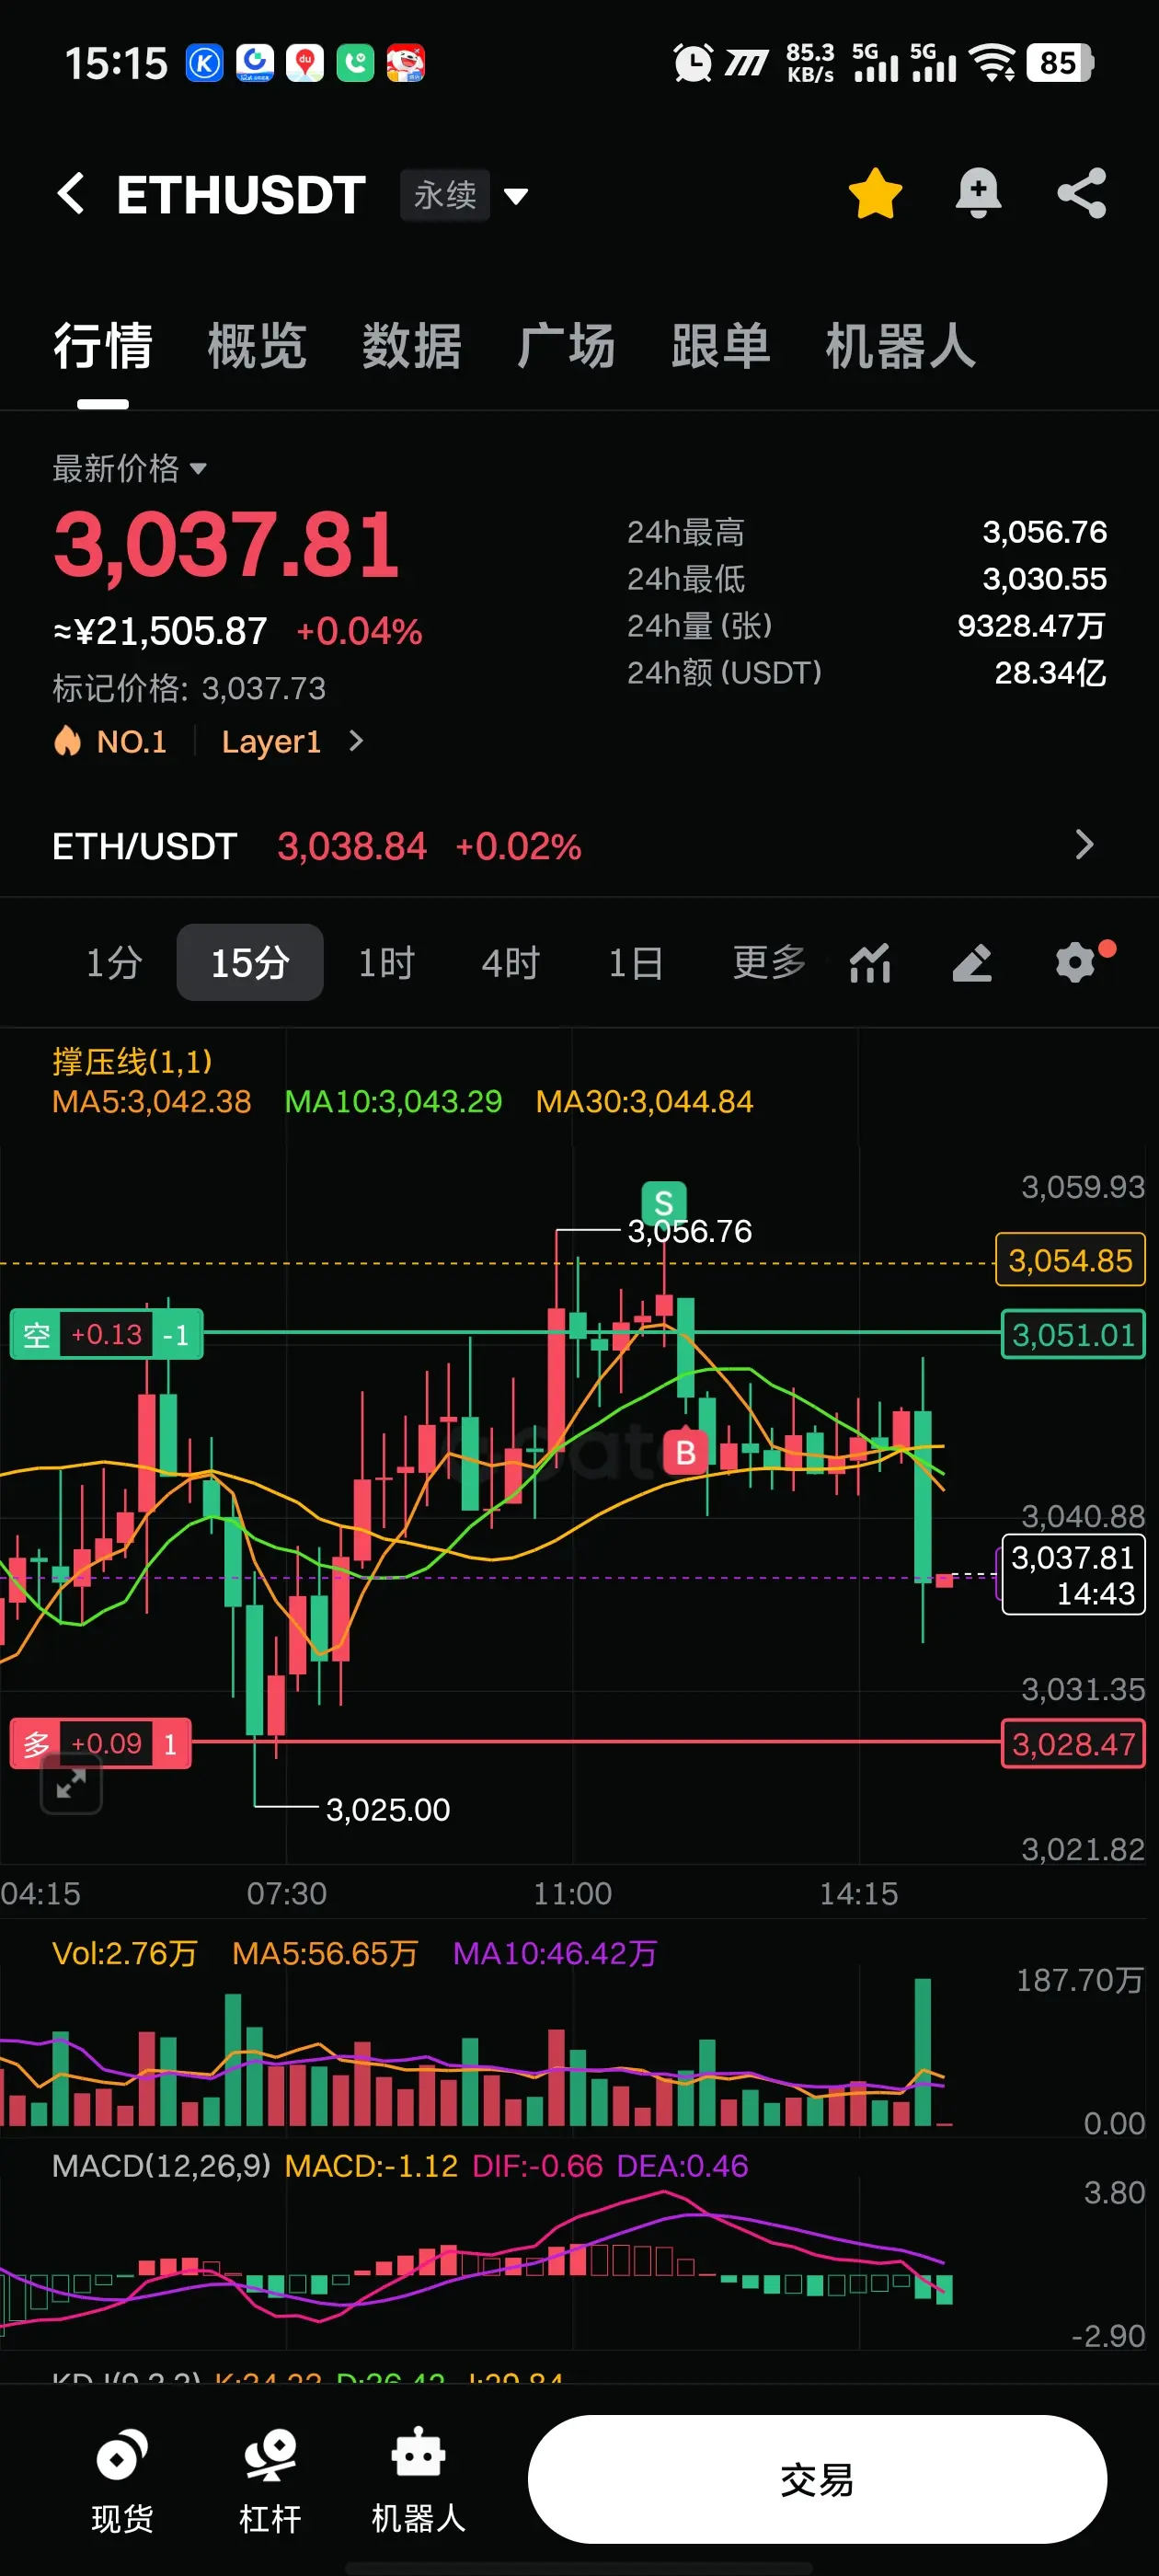Tap the share icon
Viewport: 1159px width, 2576px height.
click(1082, 193)
